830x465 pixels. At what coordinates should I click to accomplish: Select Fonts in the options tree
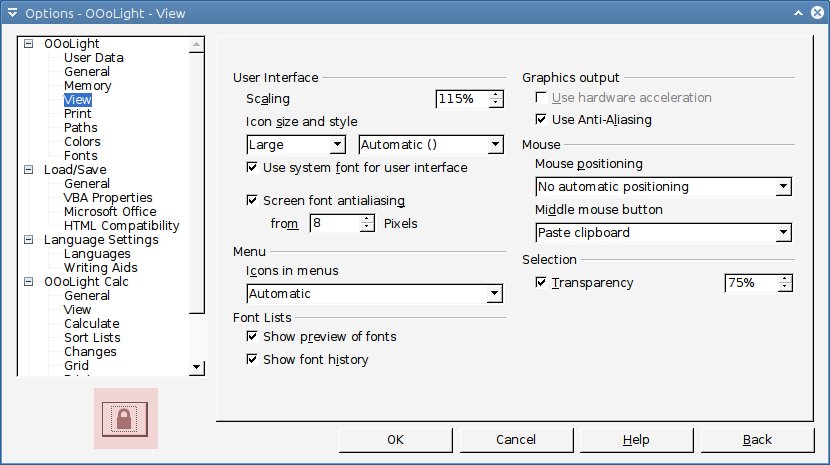click(80, 156)
